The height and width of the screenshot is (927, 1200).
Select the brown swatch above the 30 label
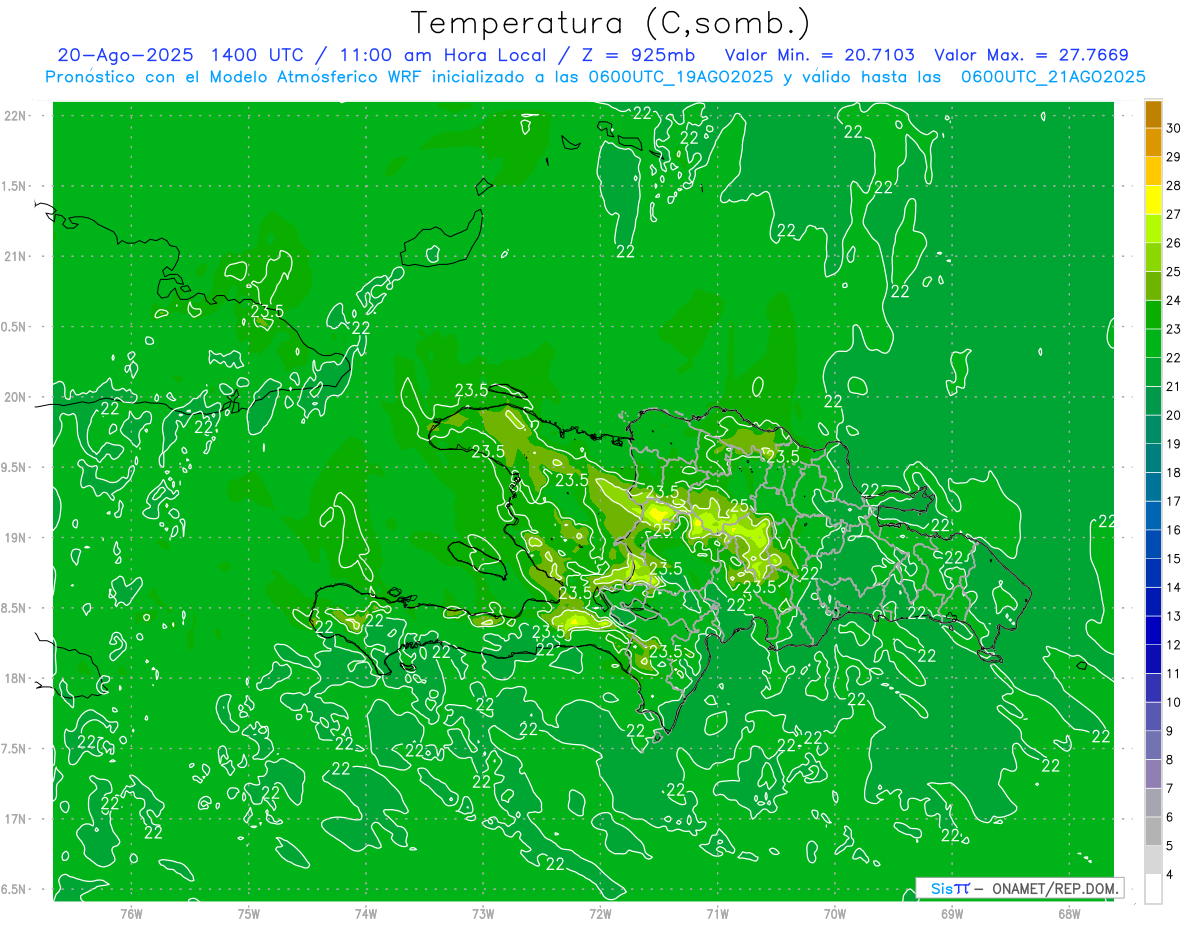click(x=1153, y=113)
